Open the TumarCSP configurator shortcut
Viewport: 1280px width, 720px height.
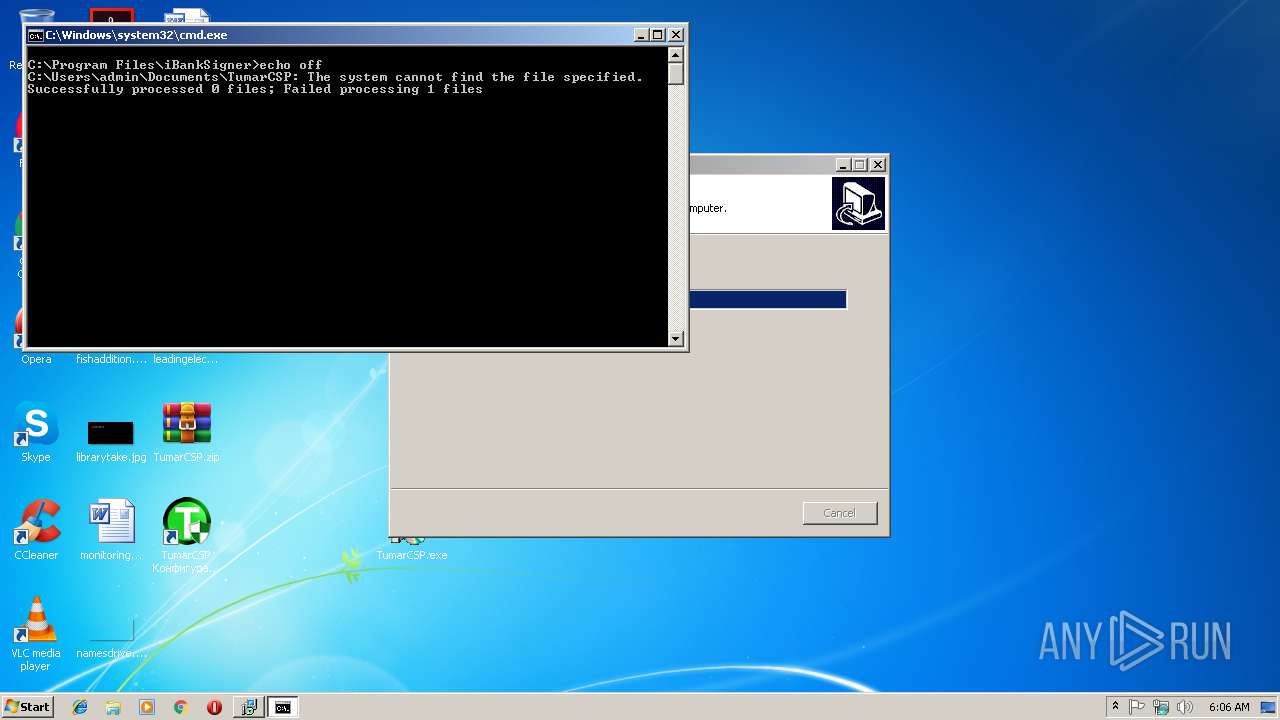pyautogui.click(x=186, y=536)
